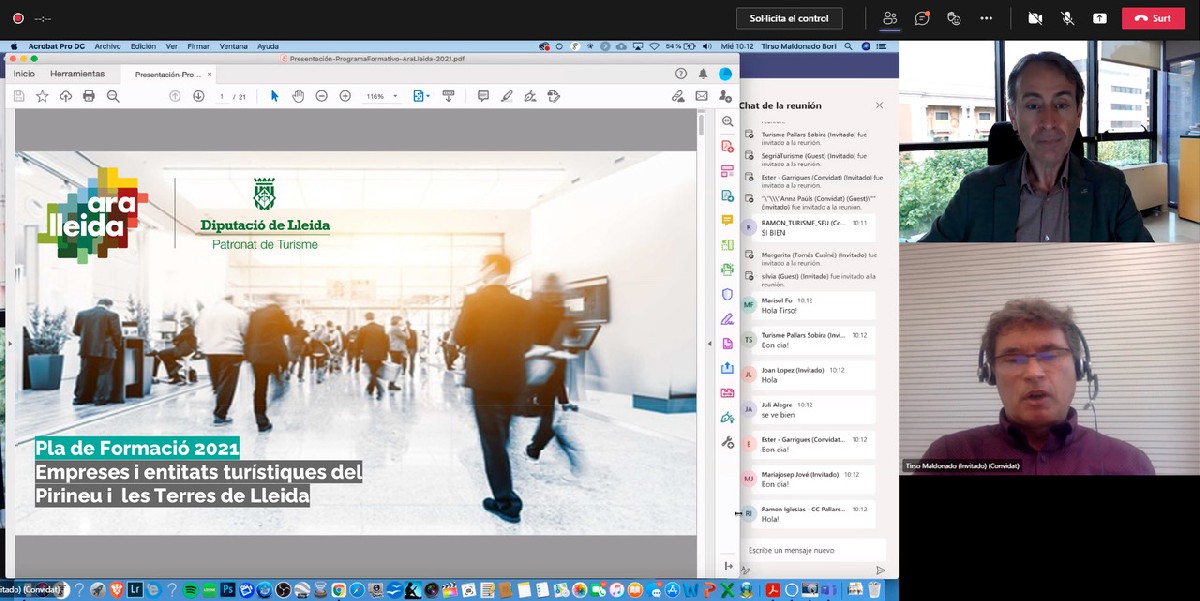Viewport: 1200px width, 601px height.
Task: Open the Herramientas tab
Action: coord(77,74)
